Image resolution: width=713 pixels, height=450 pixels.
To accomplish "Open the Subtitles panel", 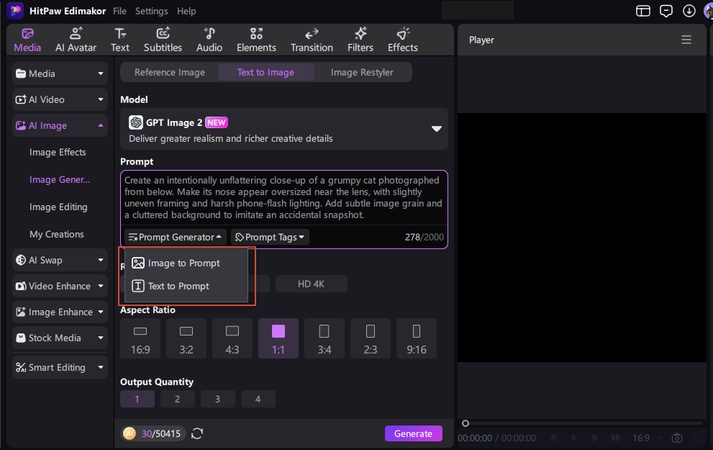I will pyautogui.click(x=163, y=40).
